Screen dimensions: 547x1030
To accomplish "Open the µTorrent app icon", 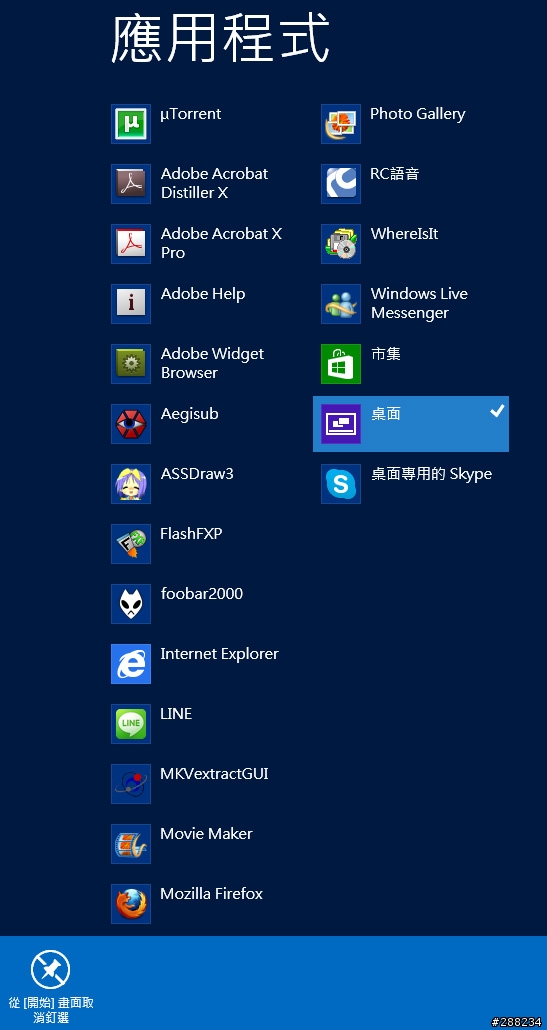I will (x=131, y=123).
